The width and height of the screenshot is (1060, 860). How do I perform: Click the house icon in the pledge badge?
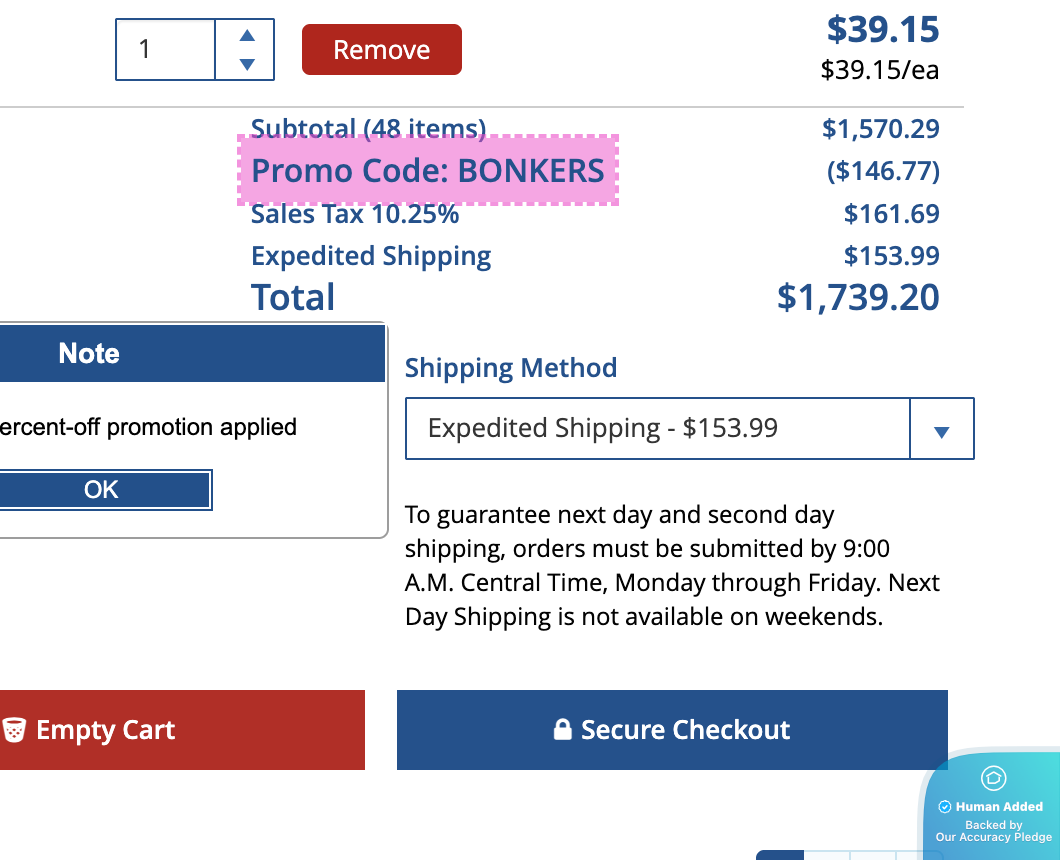coord(993,778)
